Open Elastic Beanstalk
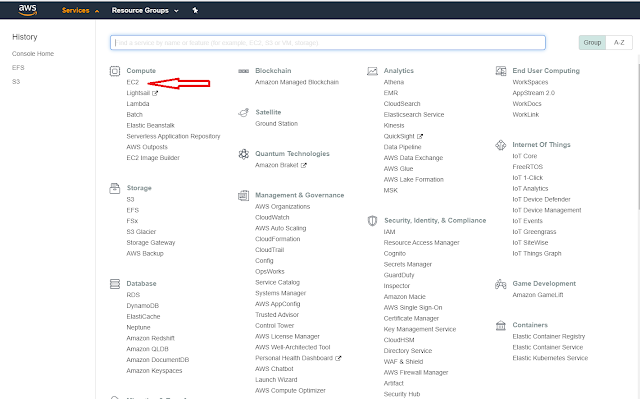 (151, 126)
